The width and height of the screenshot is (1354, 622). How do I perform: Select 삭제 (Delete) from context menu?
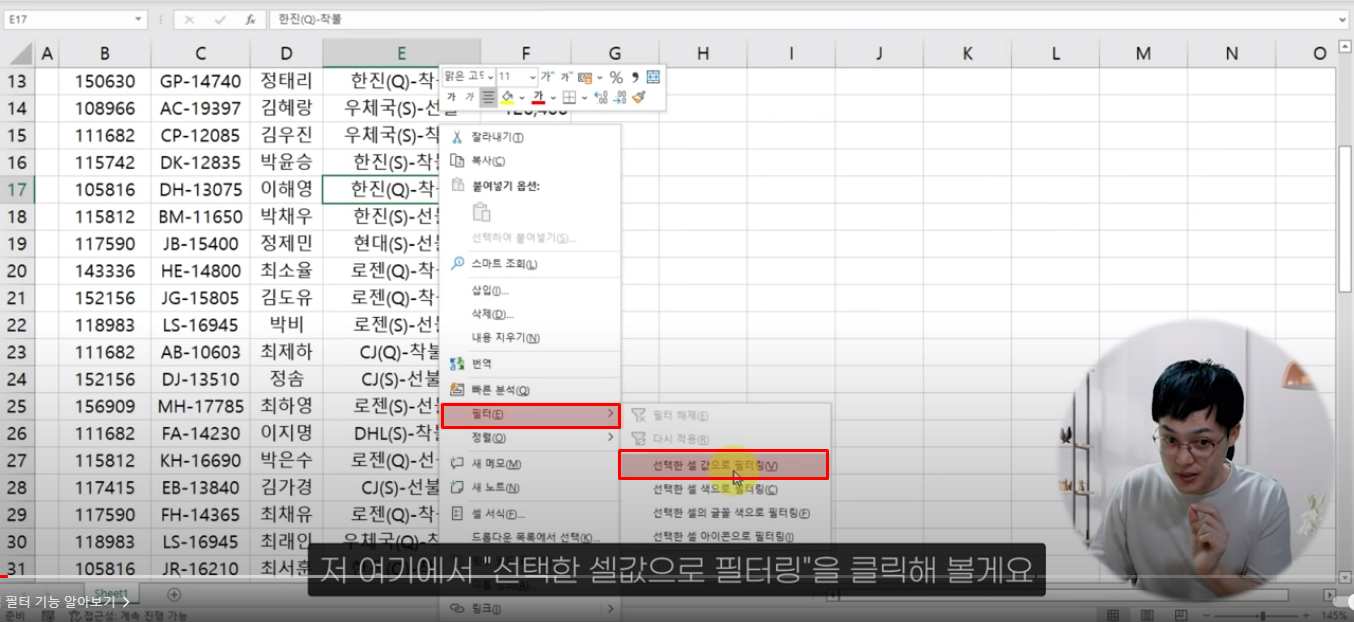pyautogui.click(x=530, y=314)
